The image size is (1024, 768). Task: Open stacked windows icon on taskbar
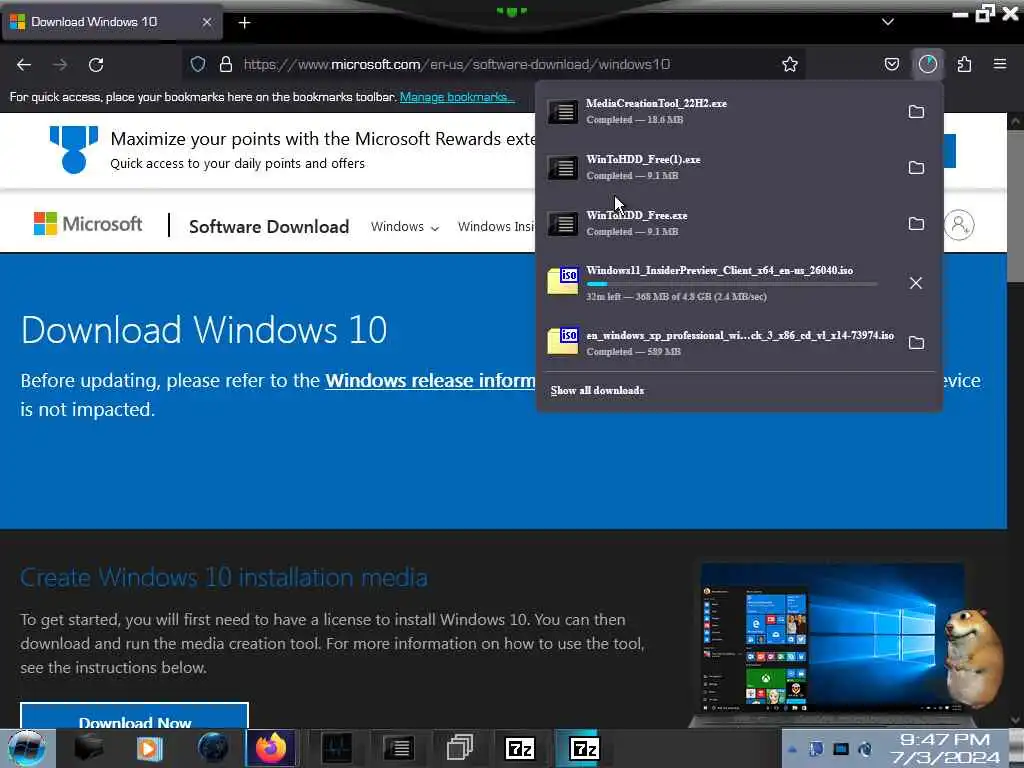click(x=460, y=748)
